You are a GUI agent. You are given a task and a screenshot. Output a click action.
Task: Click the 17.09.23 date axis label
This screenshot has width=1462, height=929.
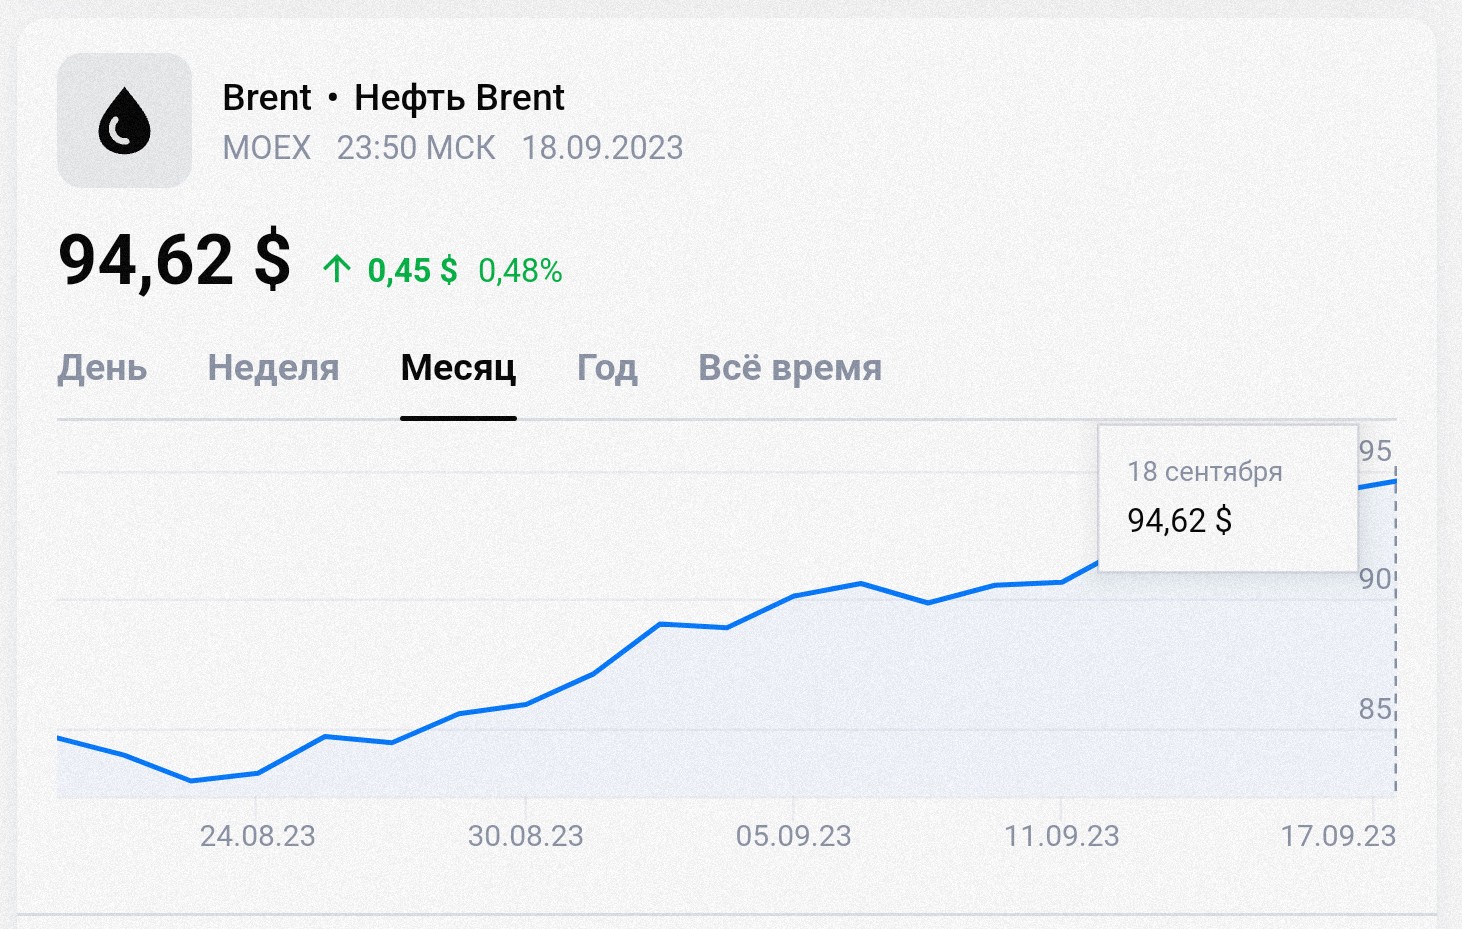(x=1338, y=836)
